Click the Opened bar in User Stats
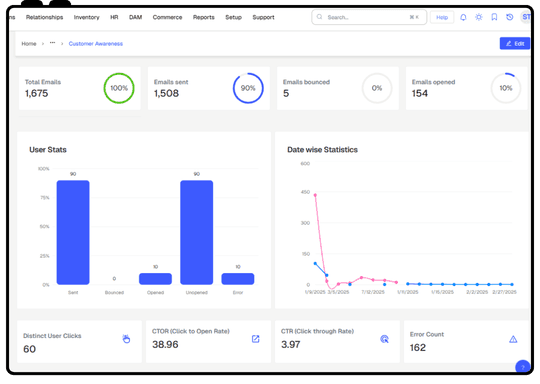Image resolution: width=540 pixels, height=384 pixels. coord(155,279)
